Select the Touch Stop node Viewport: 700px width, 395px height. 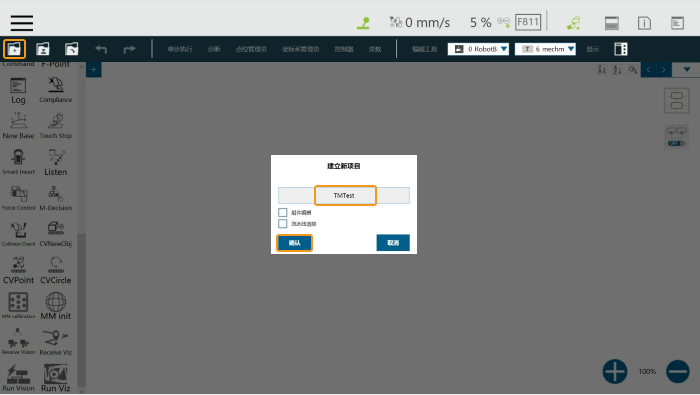[56, 126]
